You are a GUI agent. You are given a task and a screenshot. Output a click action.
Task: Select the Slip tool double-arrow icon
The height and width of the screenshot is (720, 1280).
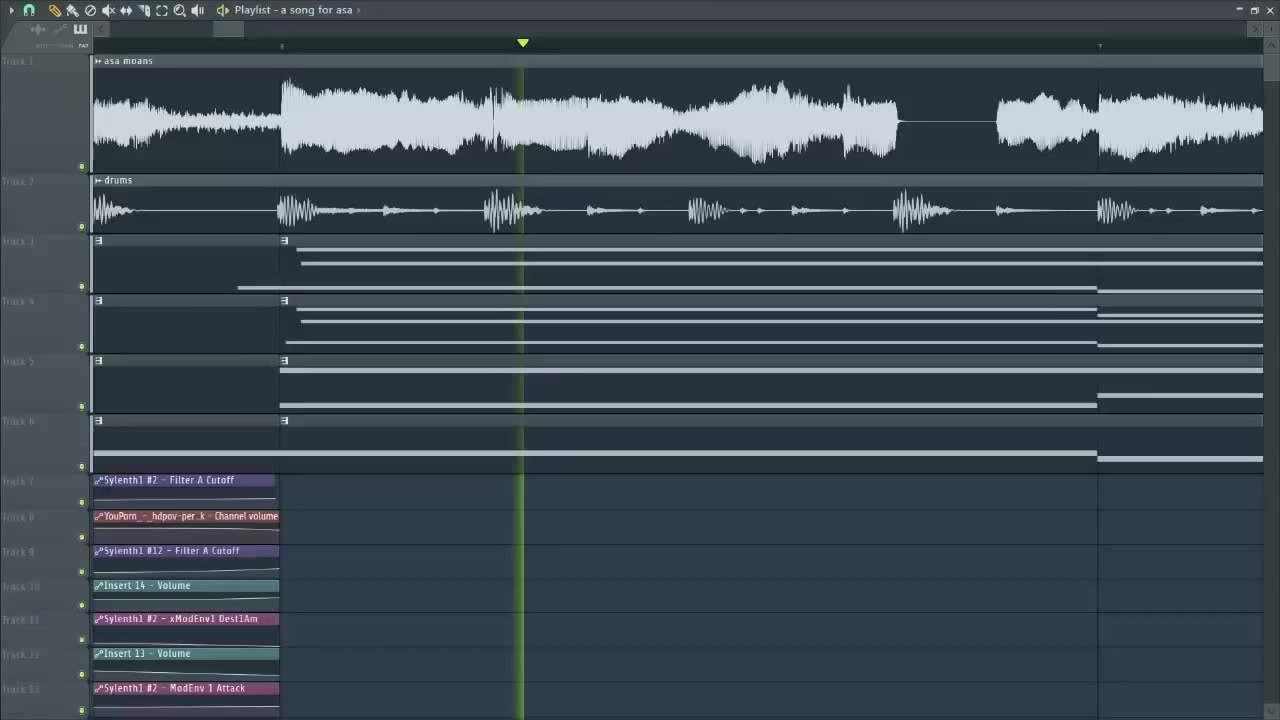tap(126, 10)
